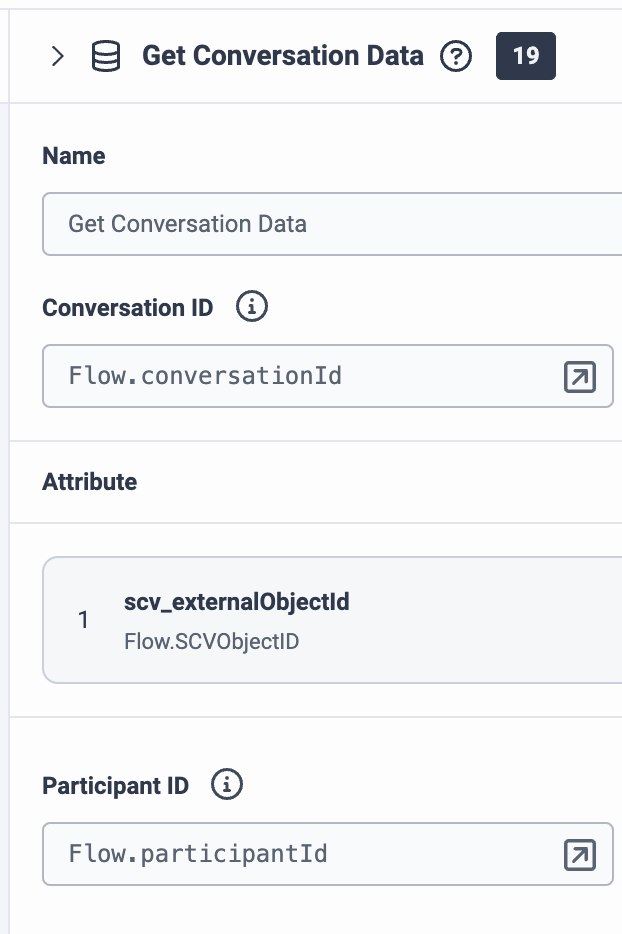This screenshot has width=622, height=934.
Task: Click into the Name input field
Action: tap(332, 224)
